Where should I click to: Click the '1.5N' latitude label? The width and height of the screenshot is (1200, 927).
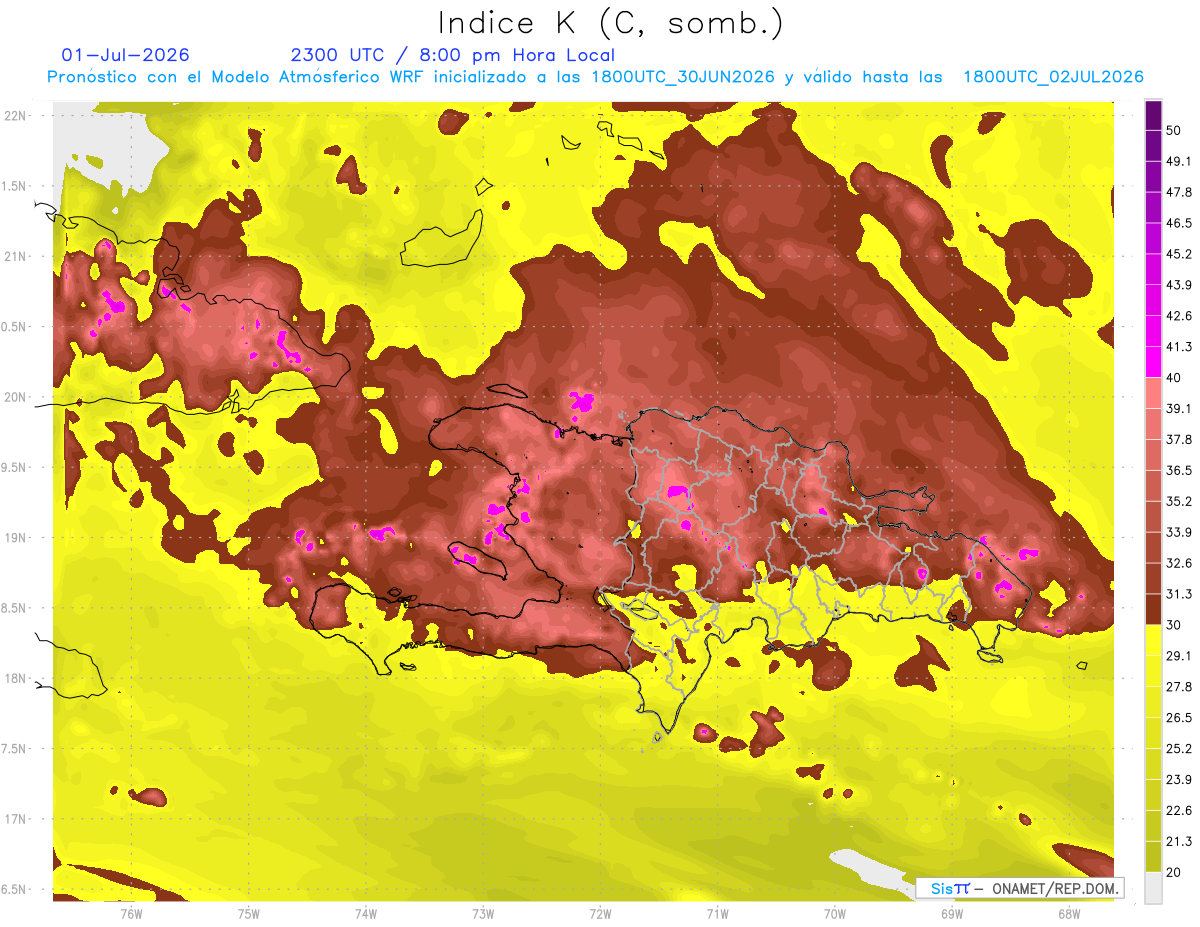coord(14,186)
